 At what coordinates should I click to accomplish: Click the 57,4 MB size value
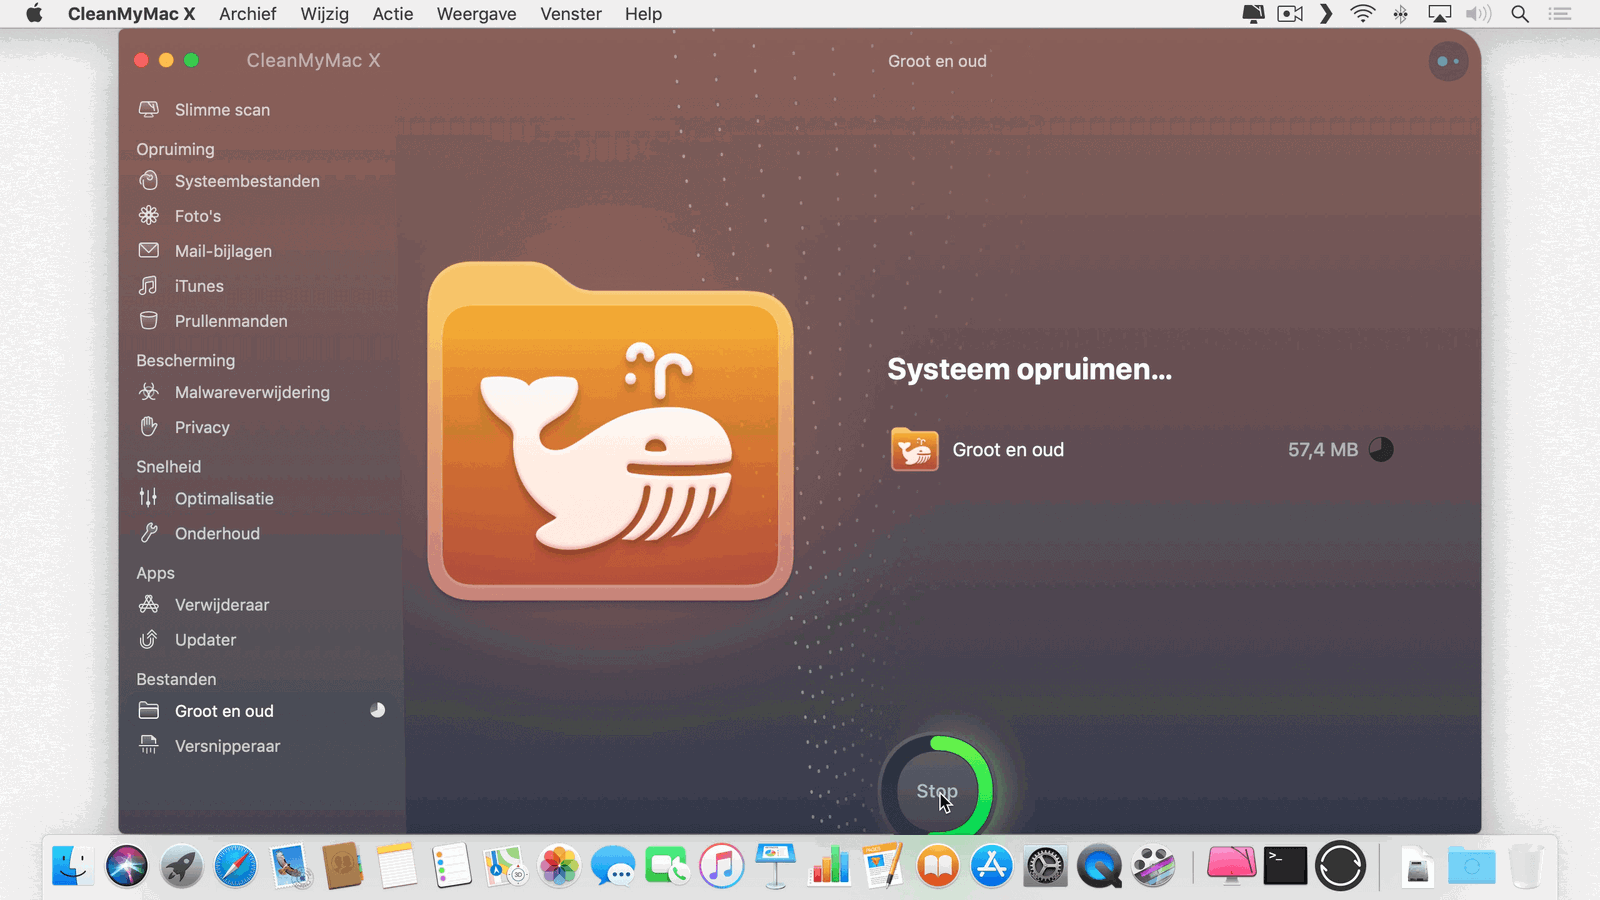[x=1322, y=450]
